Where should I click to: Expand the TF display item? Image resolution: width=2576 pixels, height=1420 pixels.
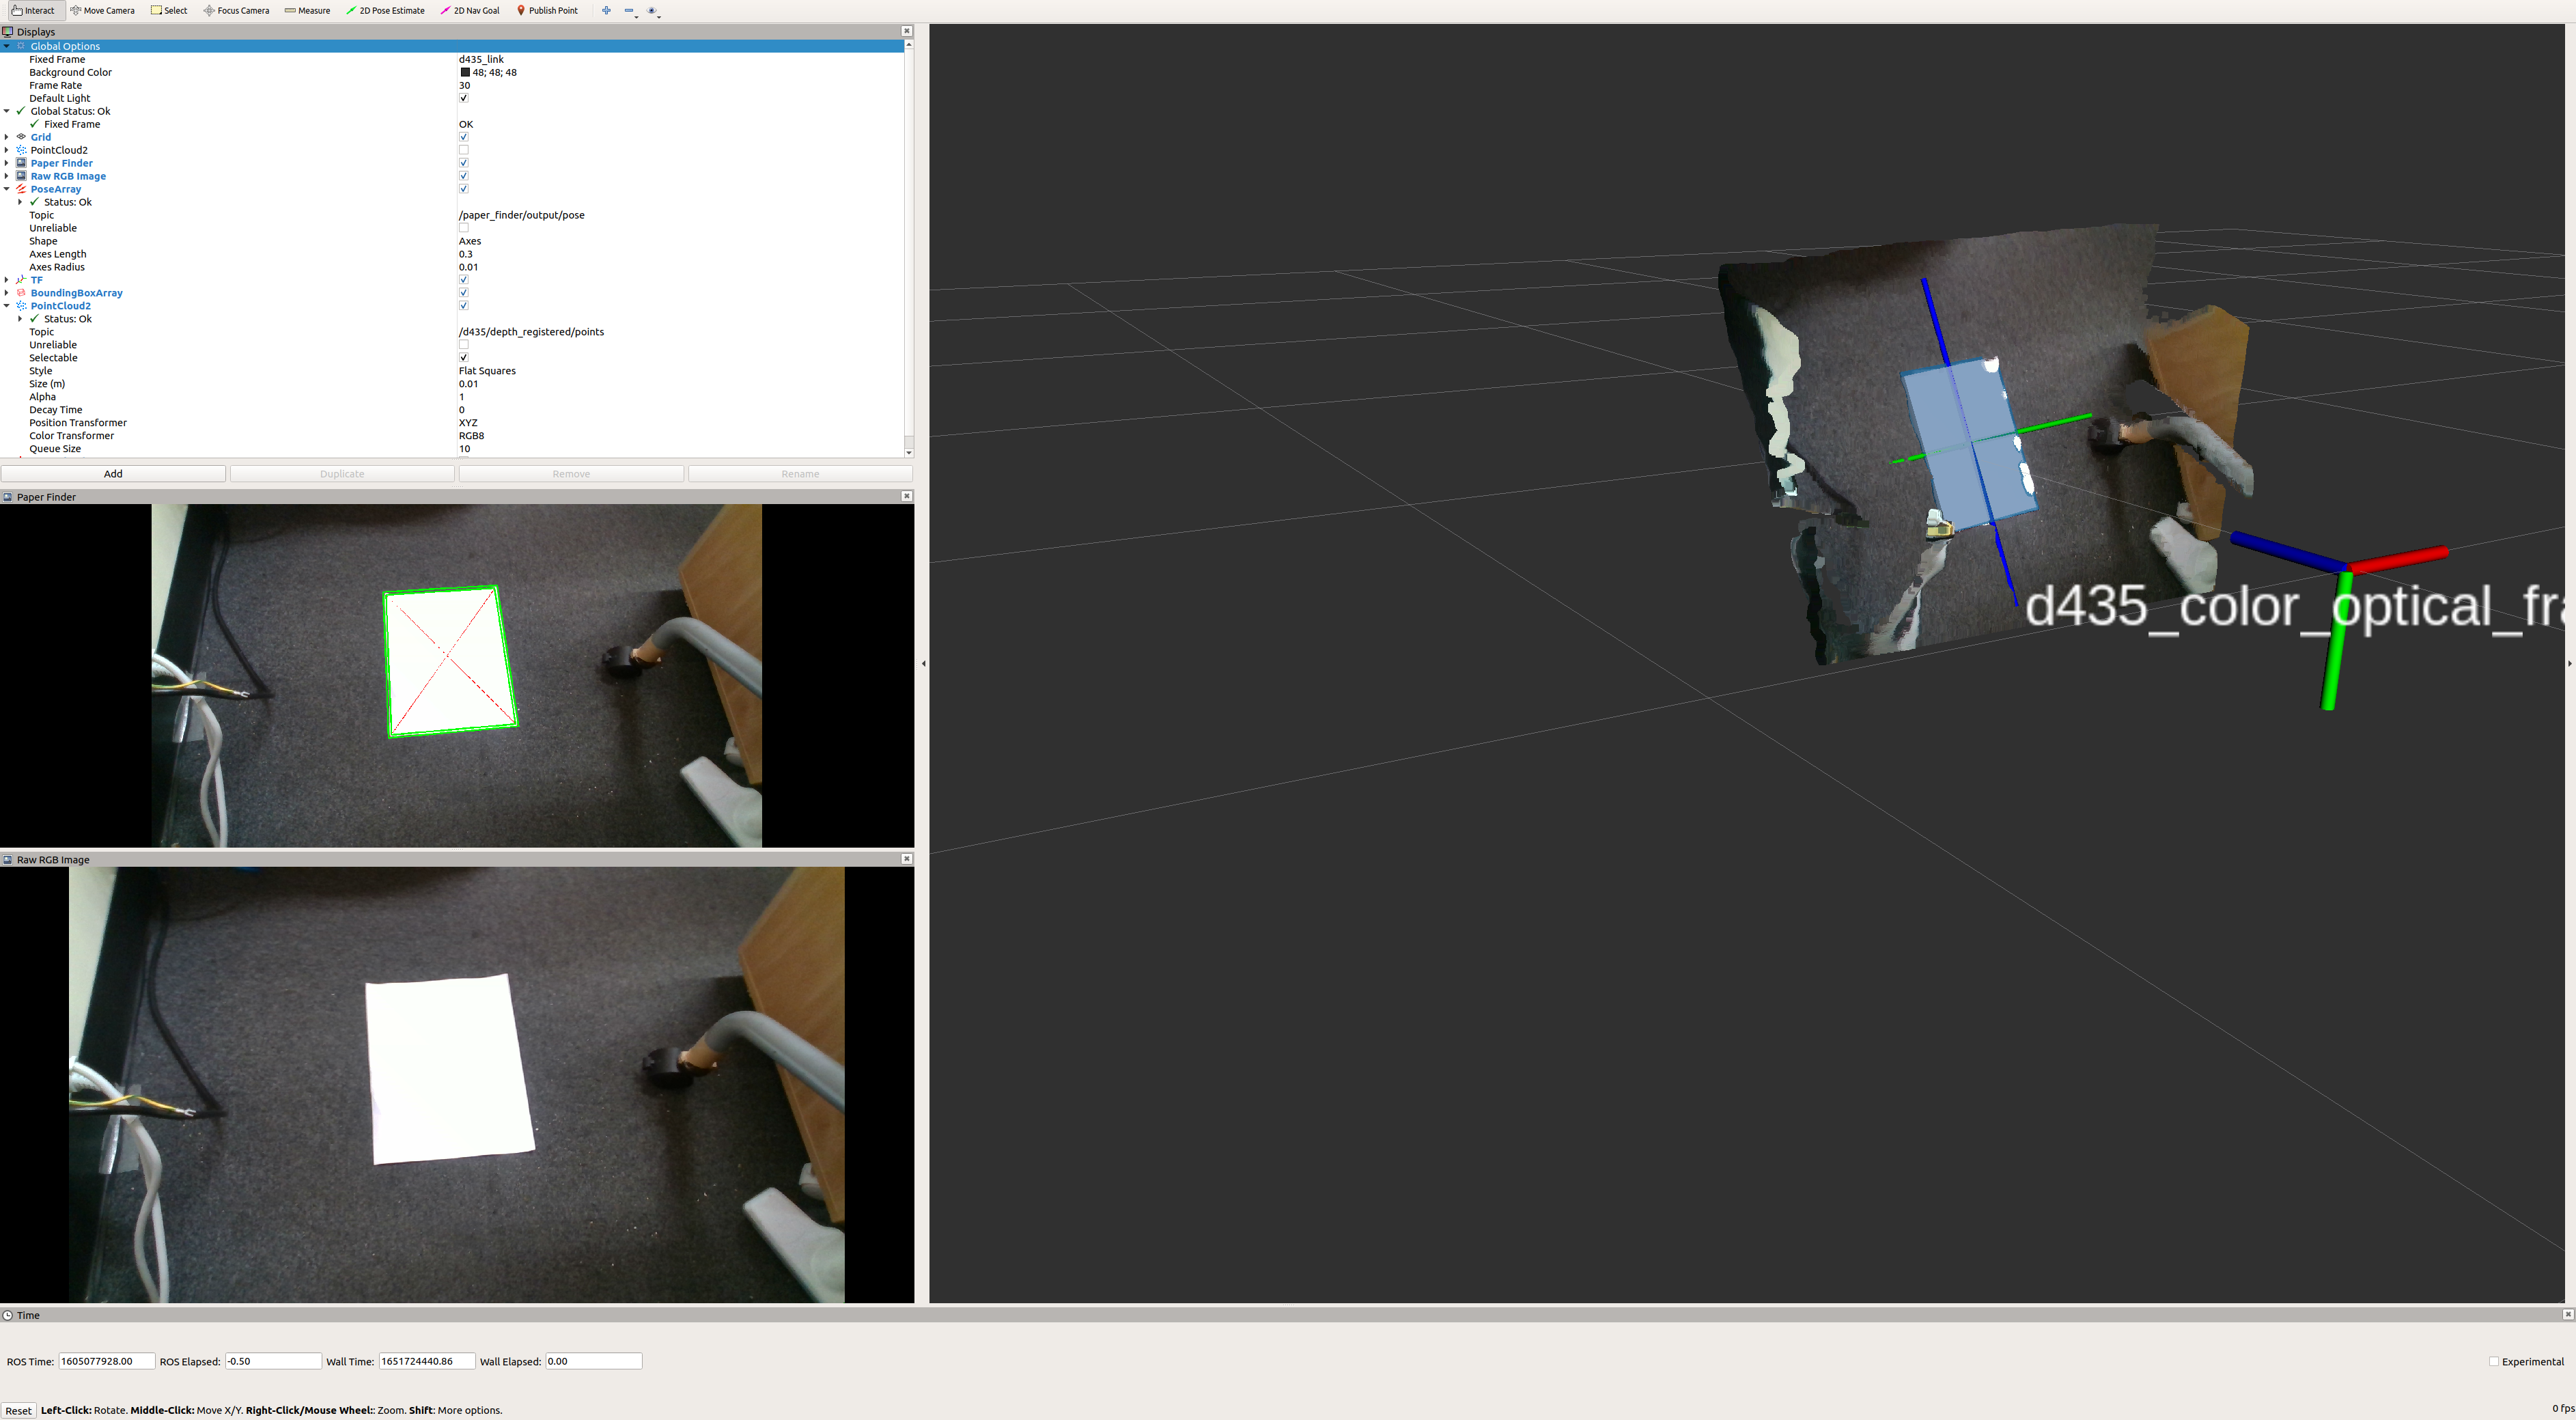7,280
